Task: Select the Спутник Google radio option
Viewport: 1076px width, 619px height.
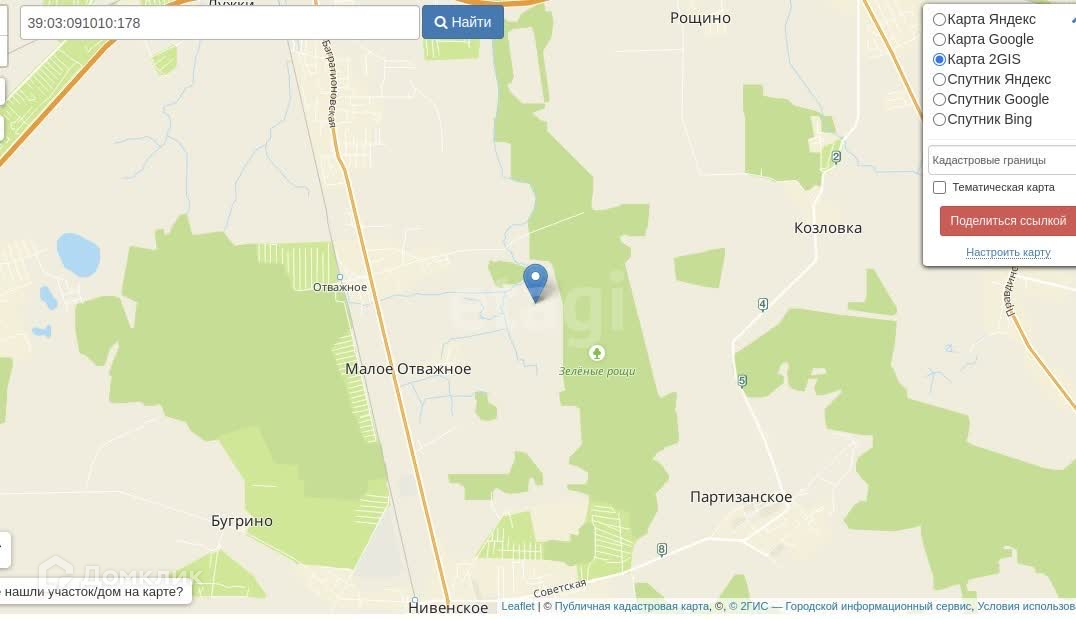Action: (x=939, y=100)
